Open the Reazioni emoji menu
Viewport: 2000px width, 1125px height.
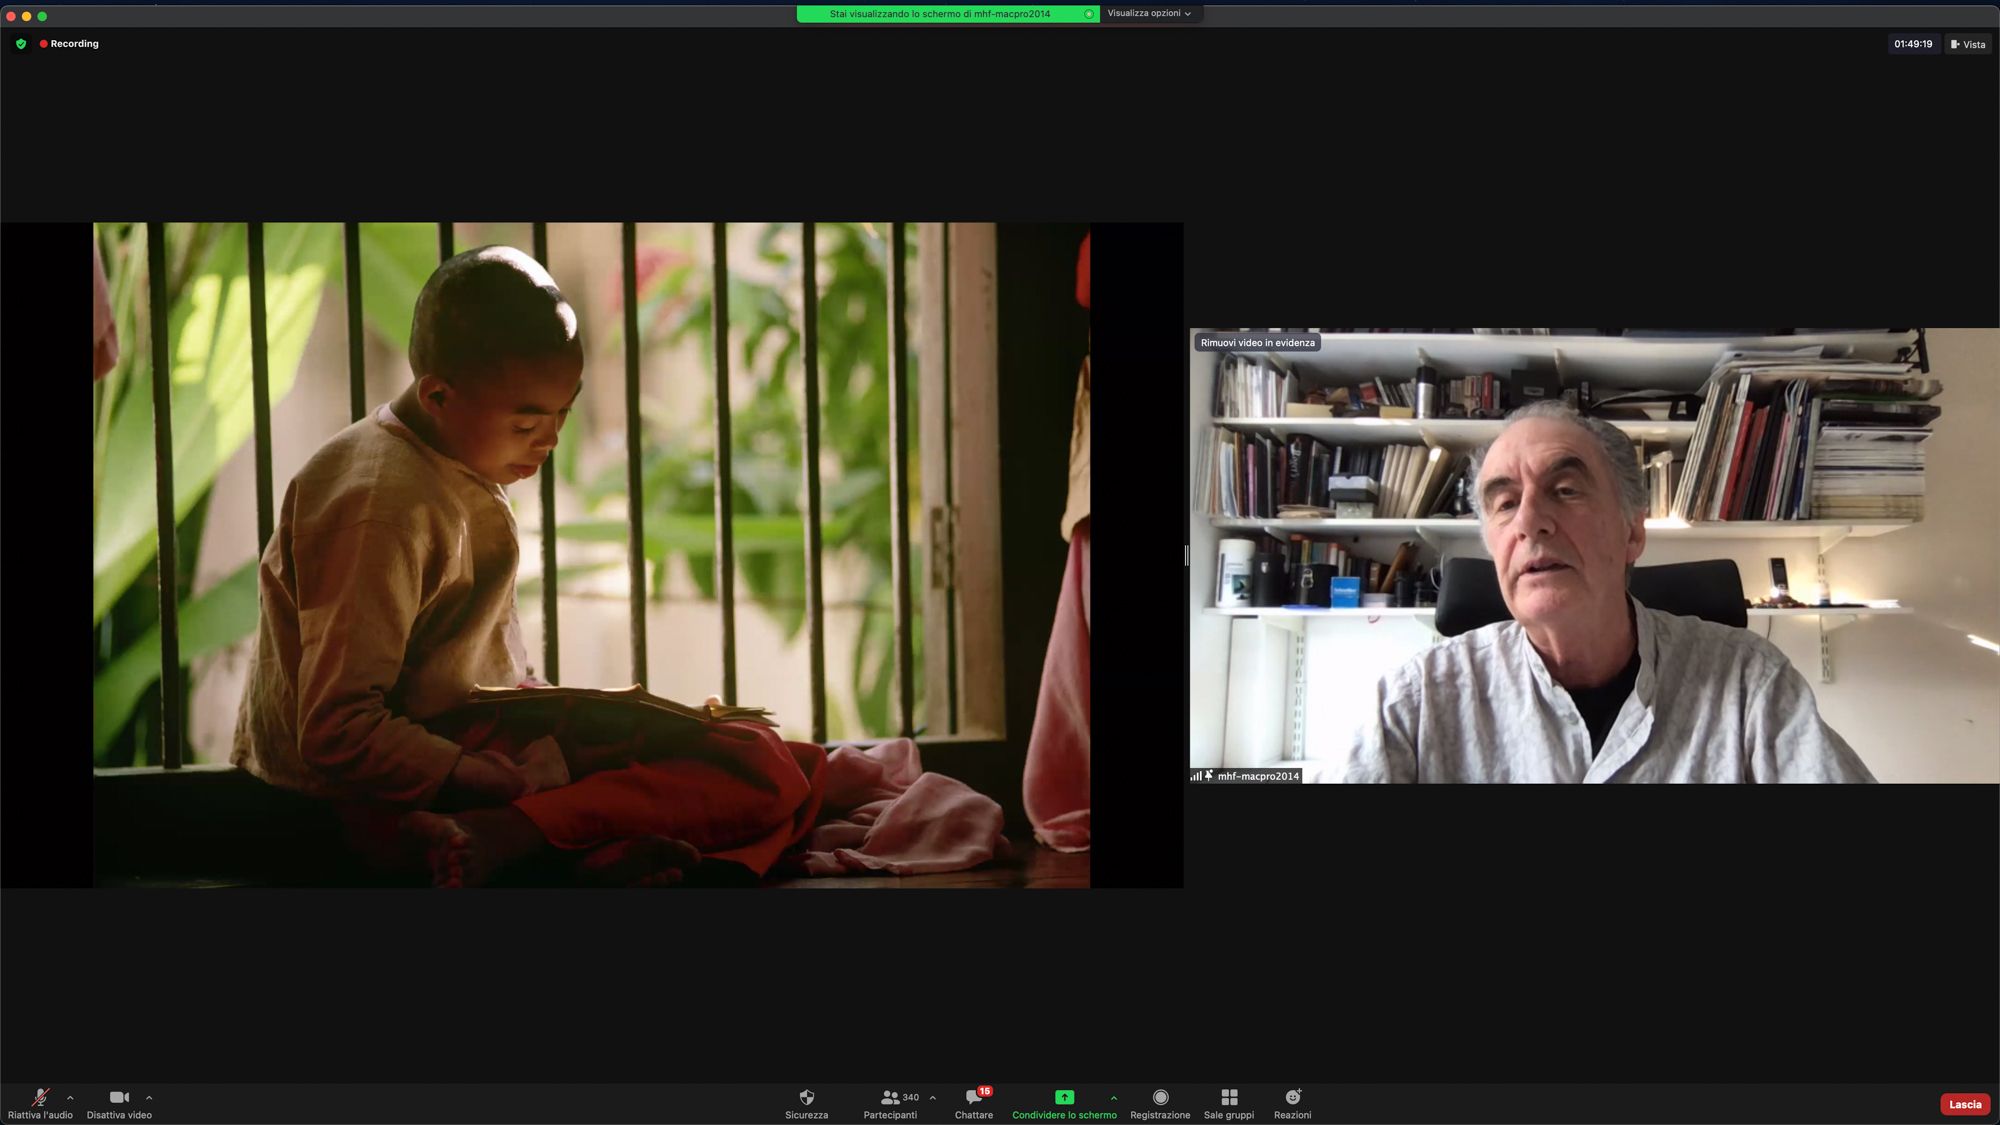[1293, 1103]
